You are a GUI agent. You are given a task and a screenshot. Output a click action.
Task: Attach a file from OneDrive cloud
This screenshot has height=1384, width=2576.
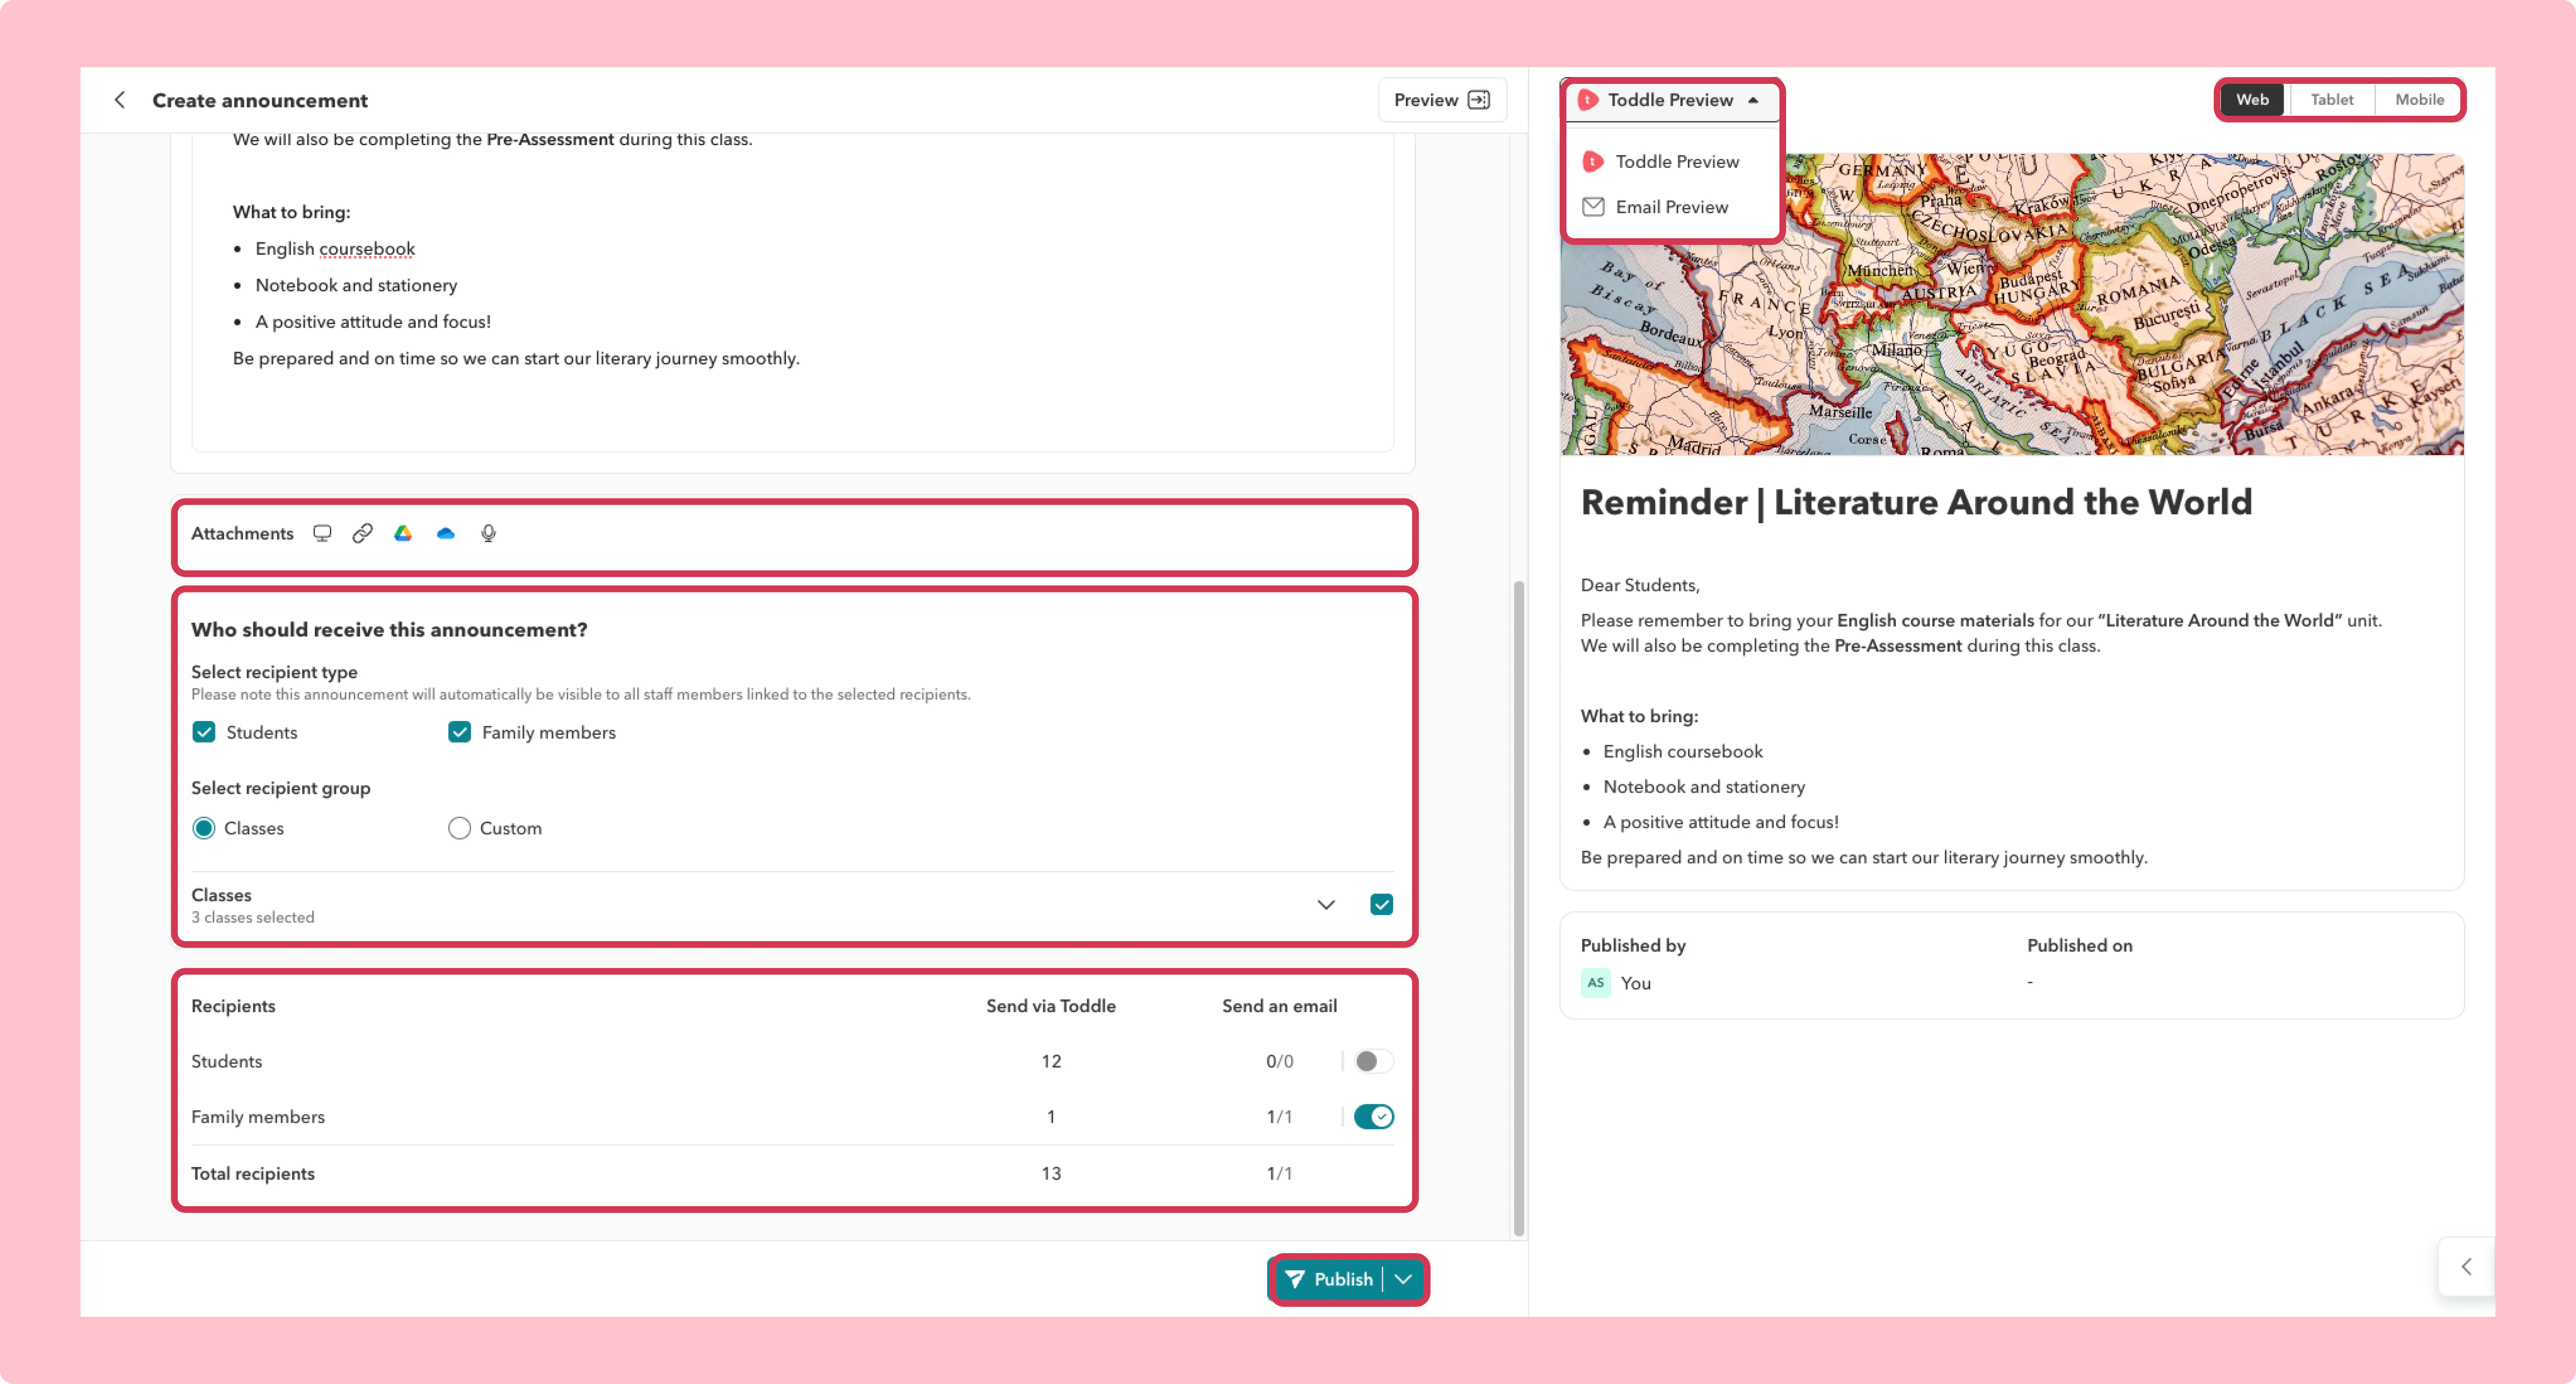(446, 534)
